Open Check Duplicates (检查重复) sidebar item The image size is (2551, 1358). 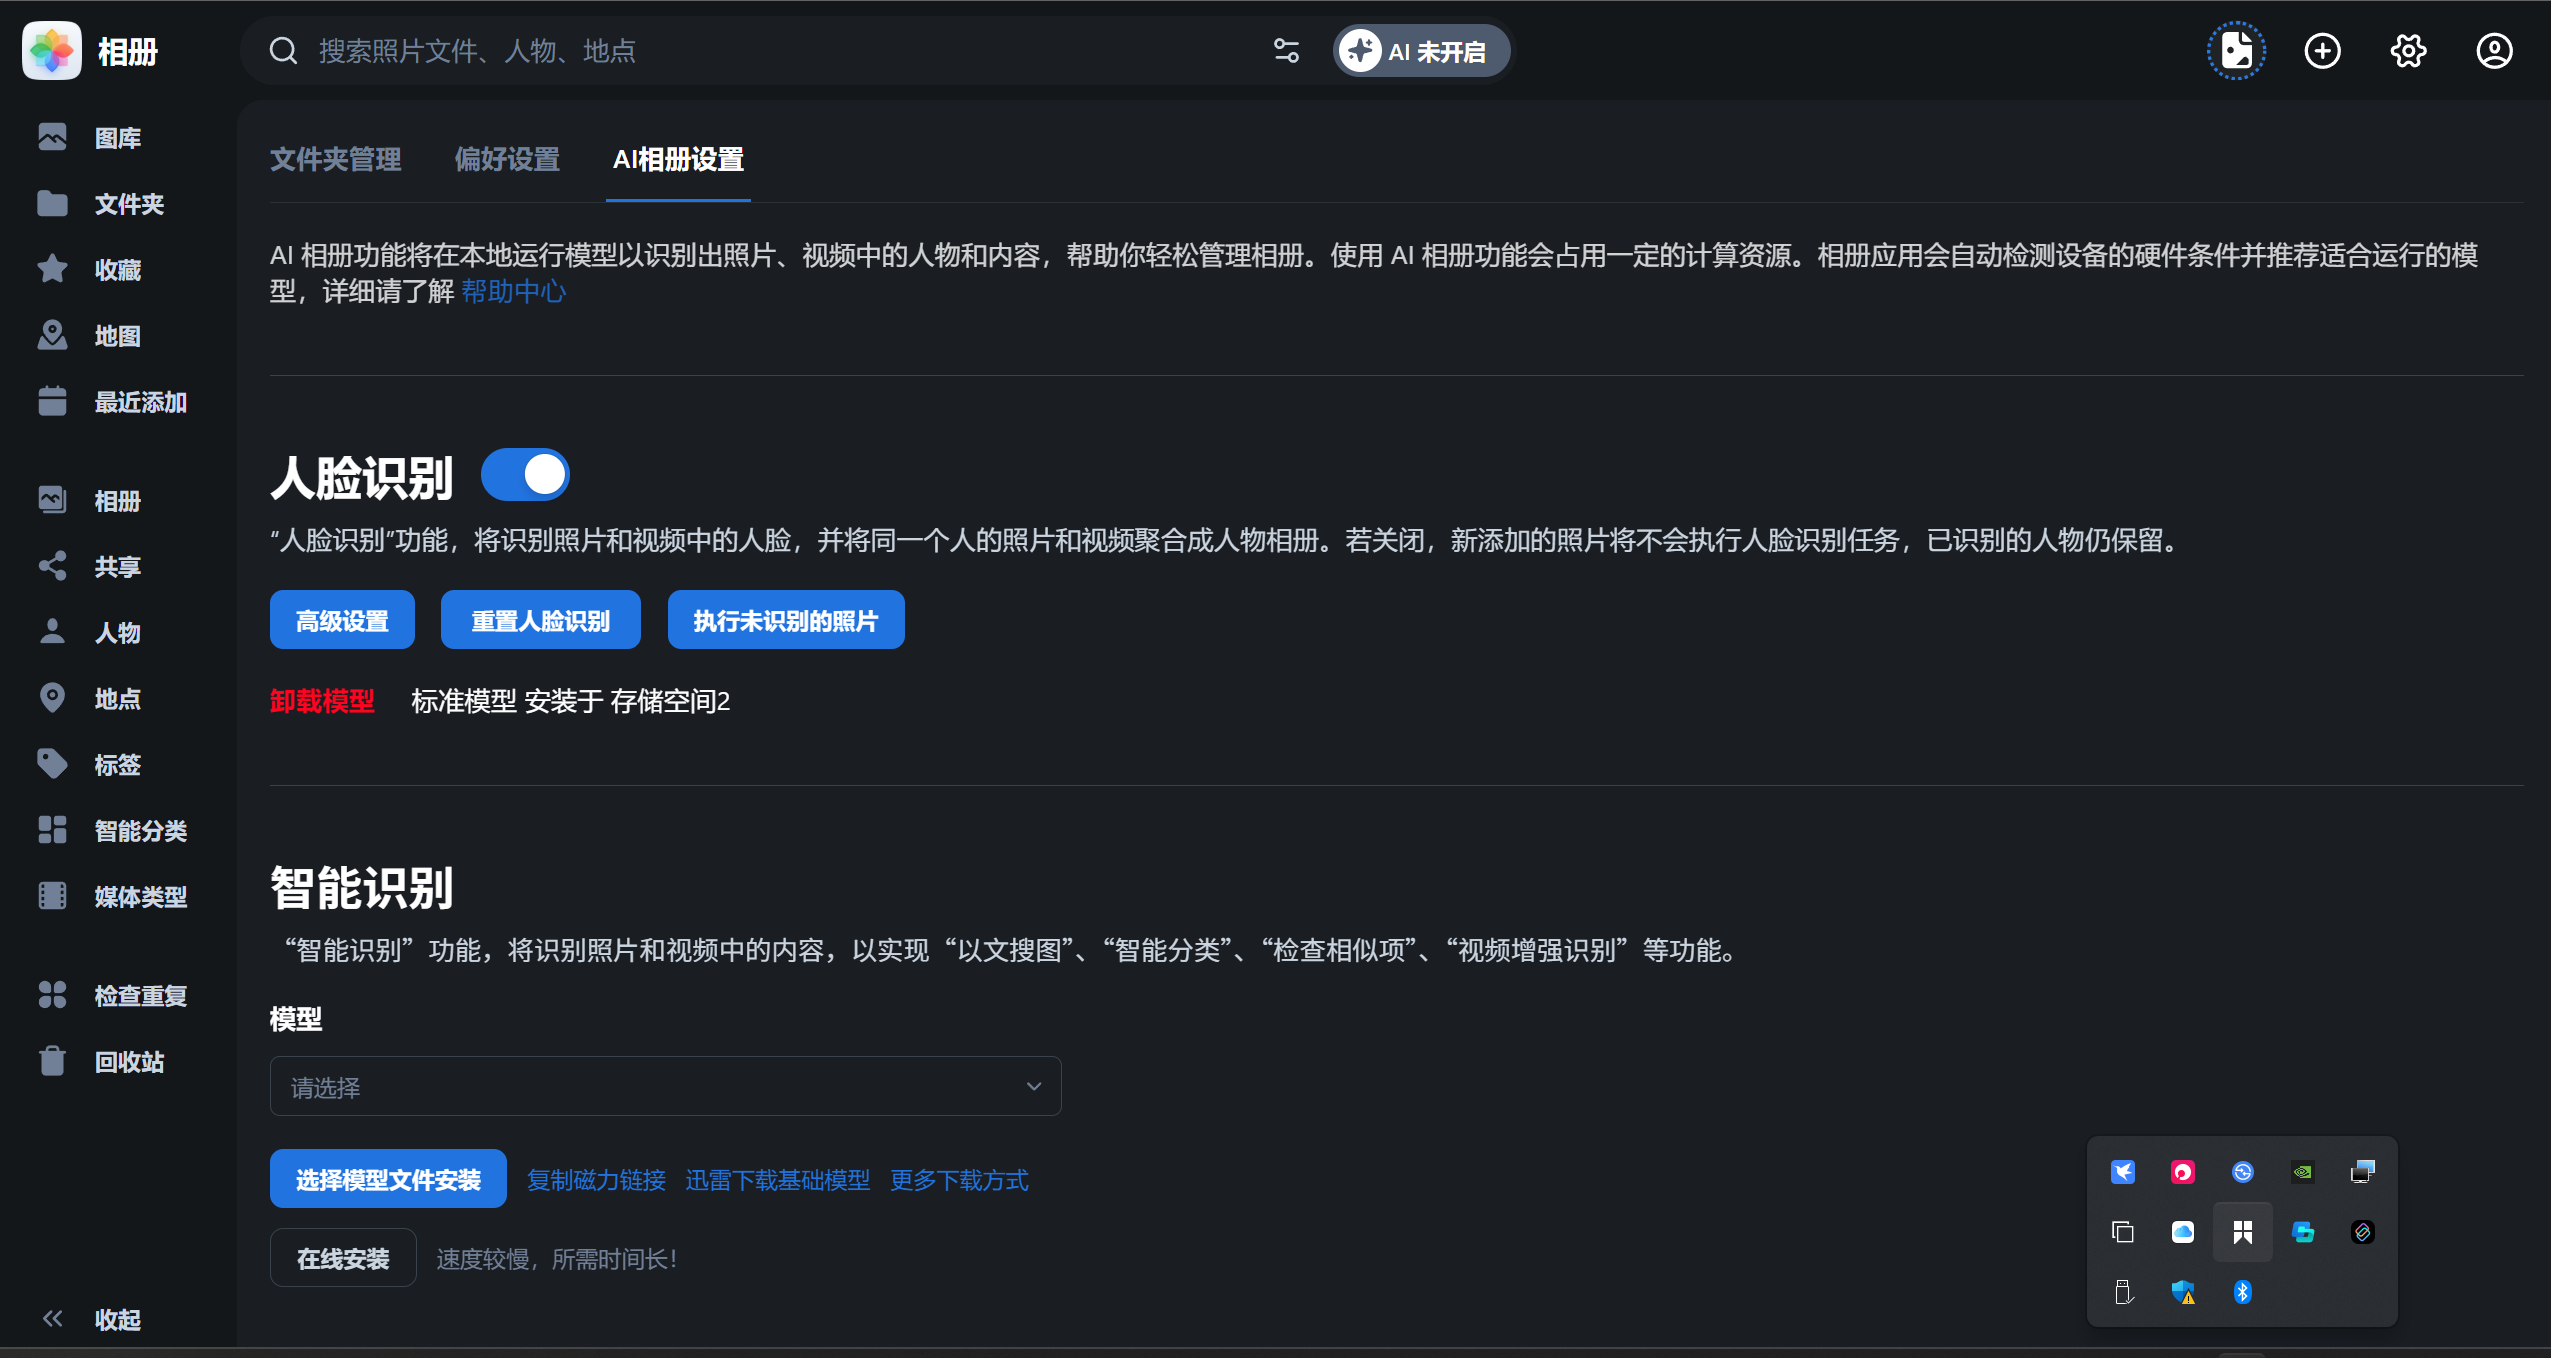click(139, 996)
